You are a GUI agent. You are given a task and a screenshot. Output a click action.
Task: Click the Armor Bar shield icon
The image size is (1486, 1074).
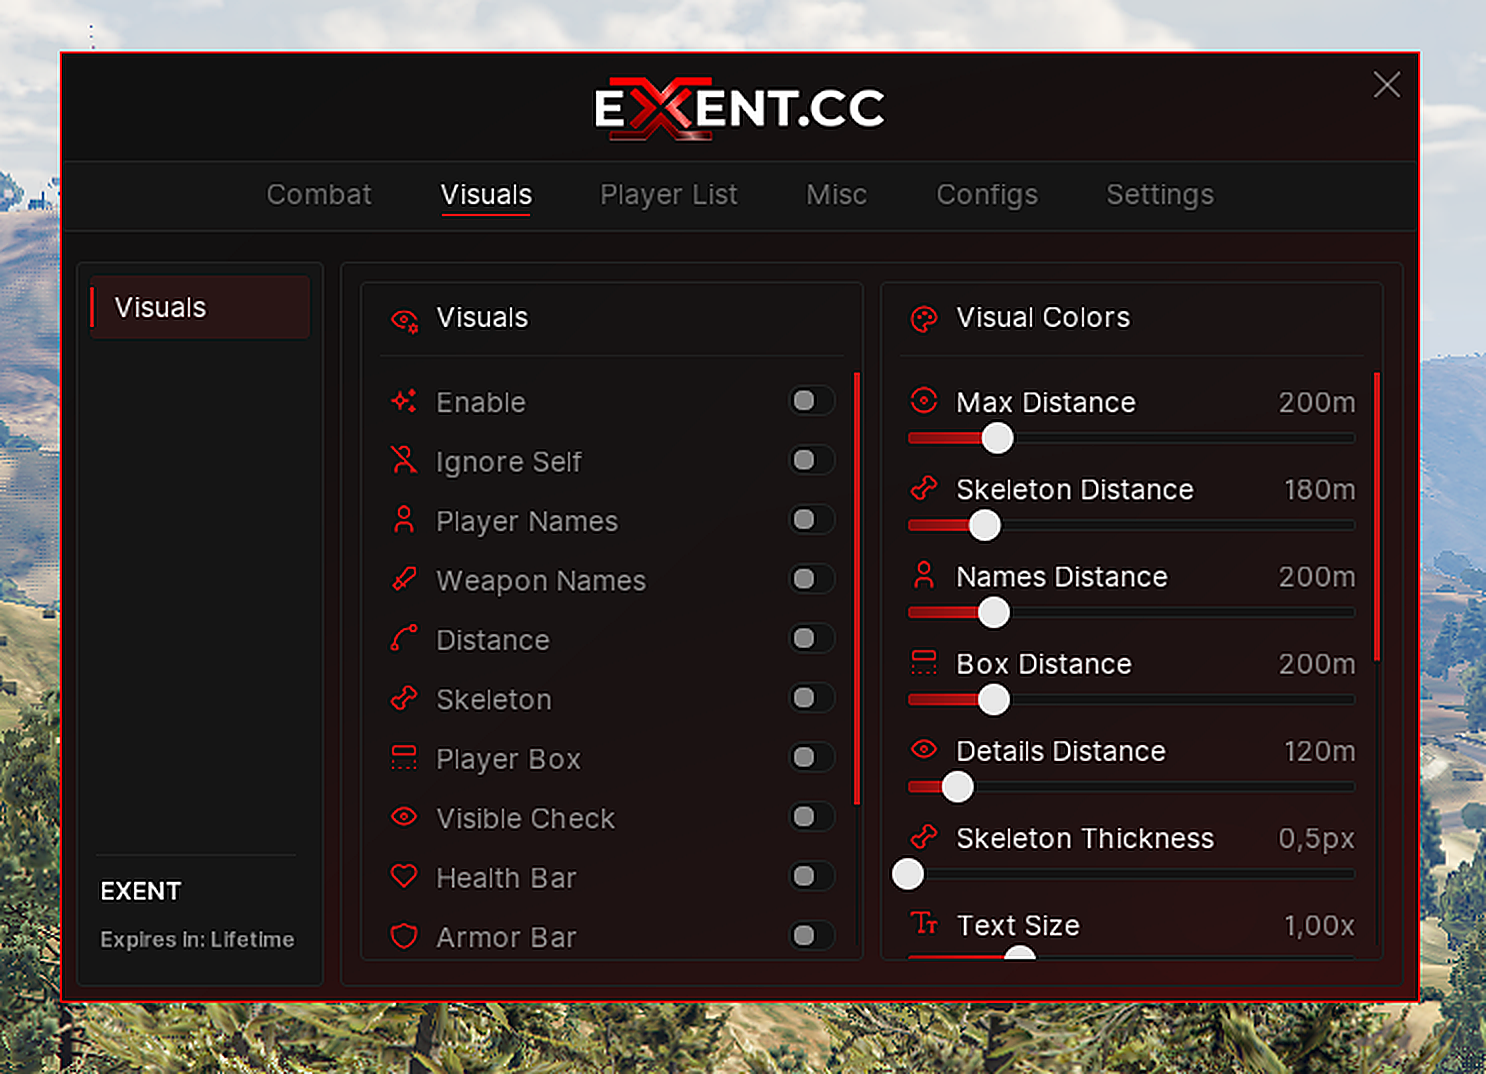403,936
